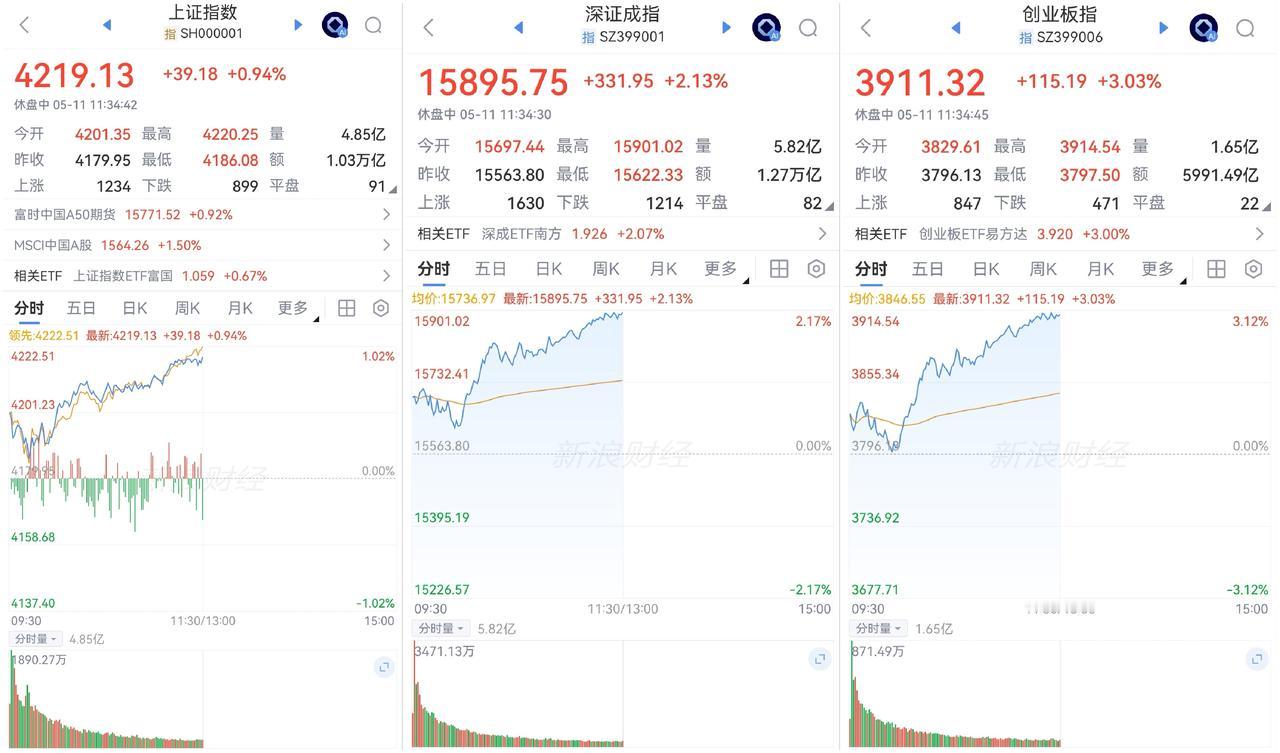Image resolution: width=1280 pixels, height=753 pixels.
Task: Select 日K tab in 上证指数 panel
Action: [135, 308]
